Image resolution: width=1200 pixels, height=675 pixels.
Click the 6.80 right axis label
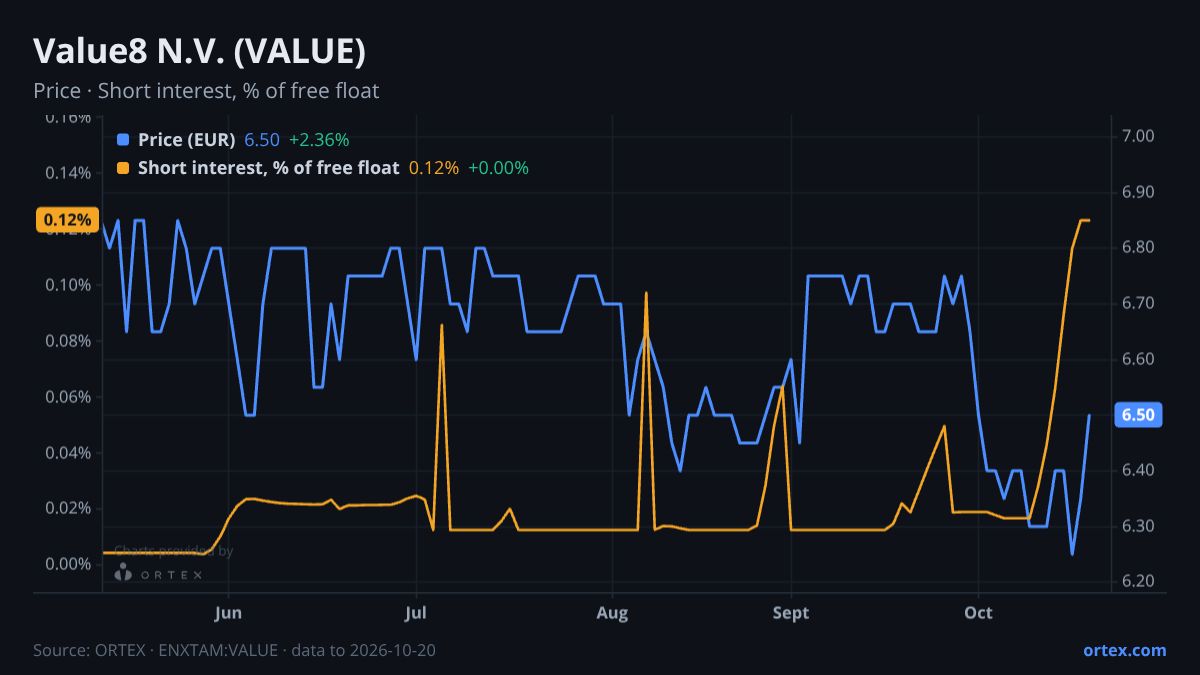(1140, 248)
